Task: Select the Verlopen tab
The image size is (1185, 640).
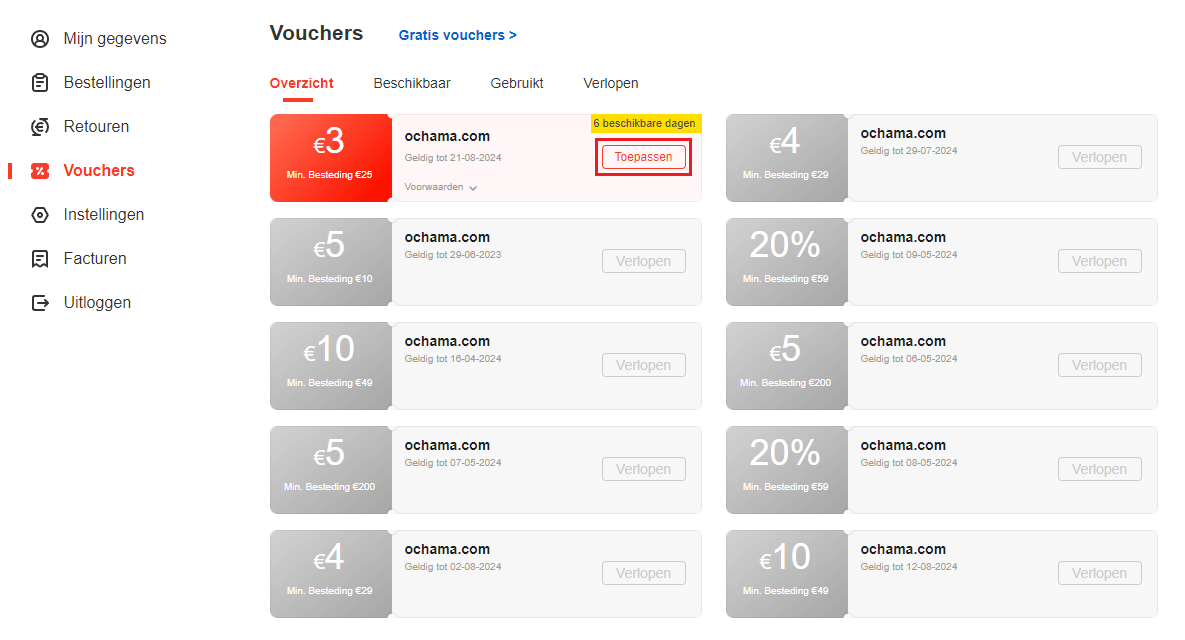Action: coord(611,84)
